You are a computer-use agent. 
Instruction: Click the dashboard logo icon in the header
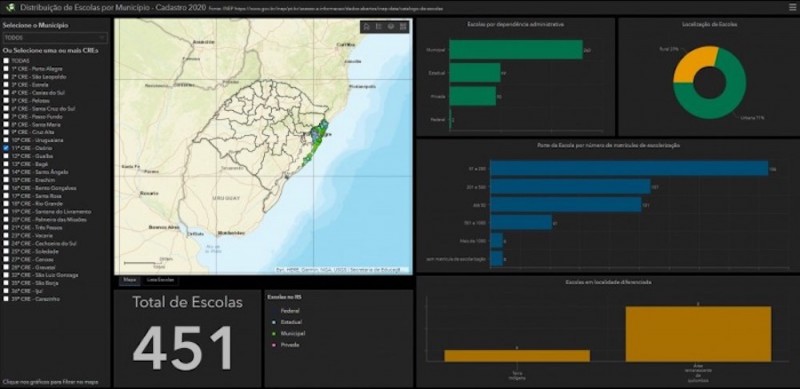tap(10, 8)
